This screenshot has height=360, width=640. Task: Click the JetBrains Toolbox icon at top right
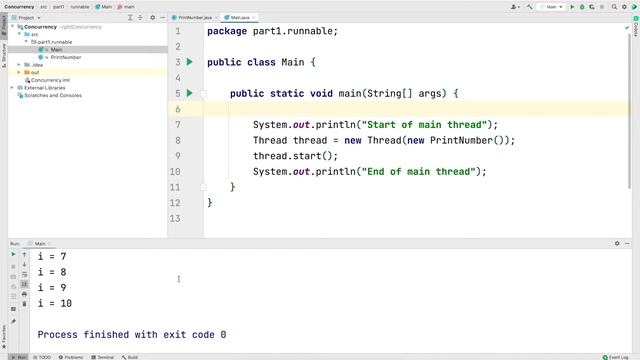(x=634, y=7)
